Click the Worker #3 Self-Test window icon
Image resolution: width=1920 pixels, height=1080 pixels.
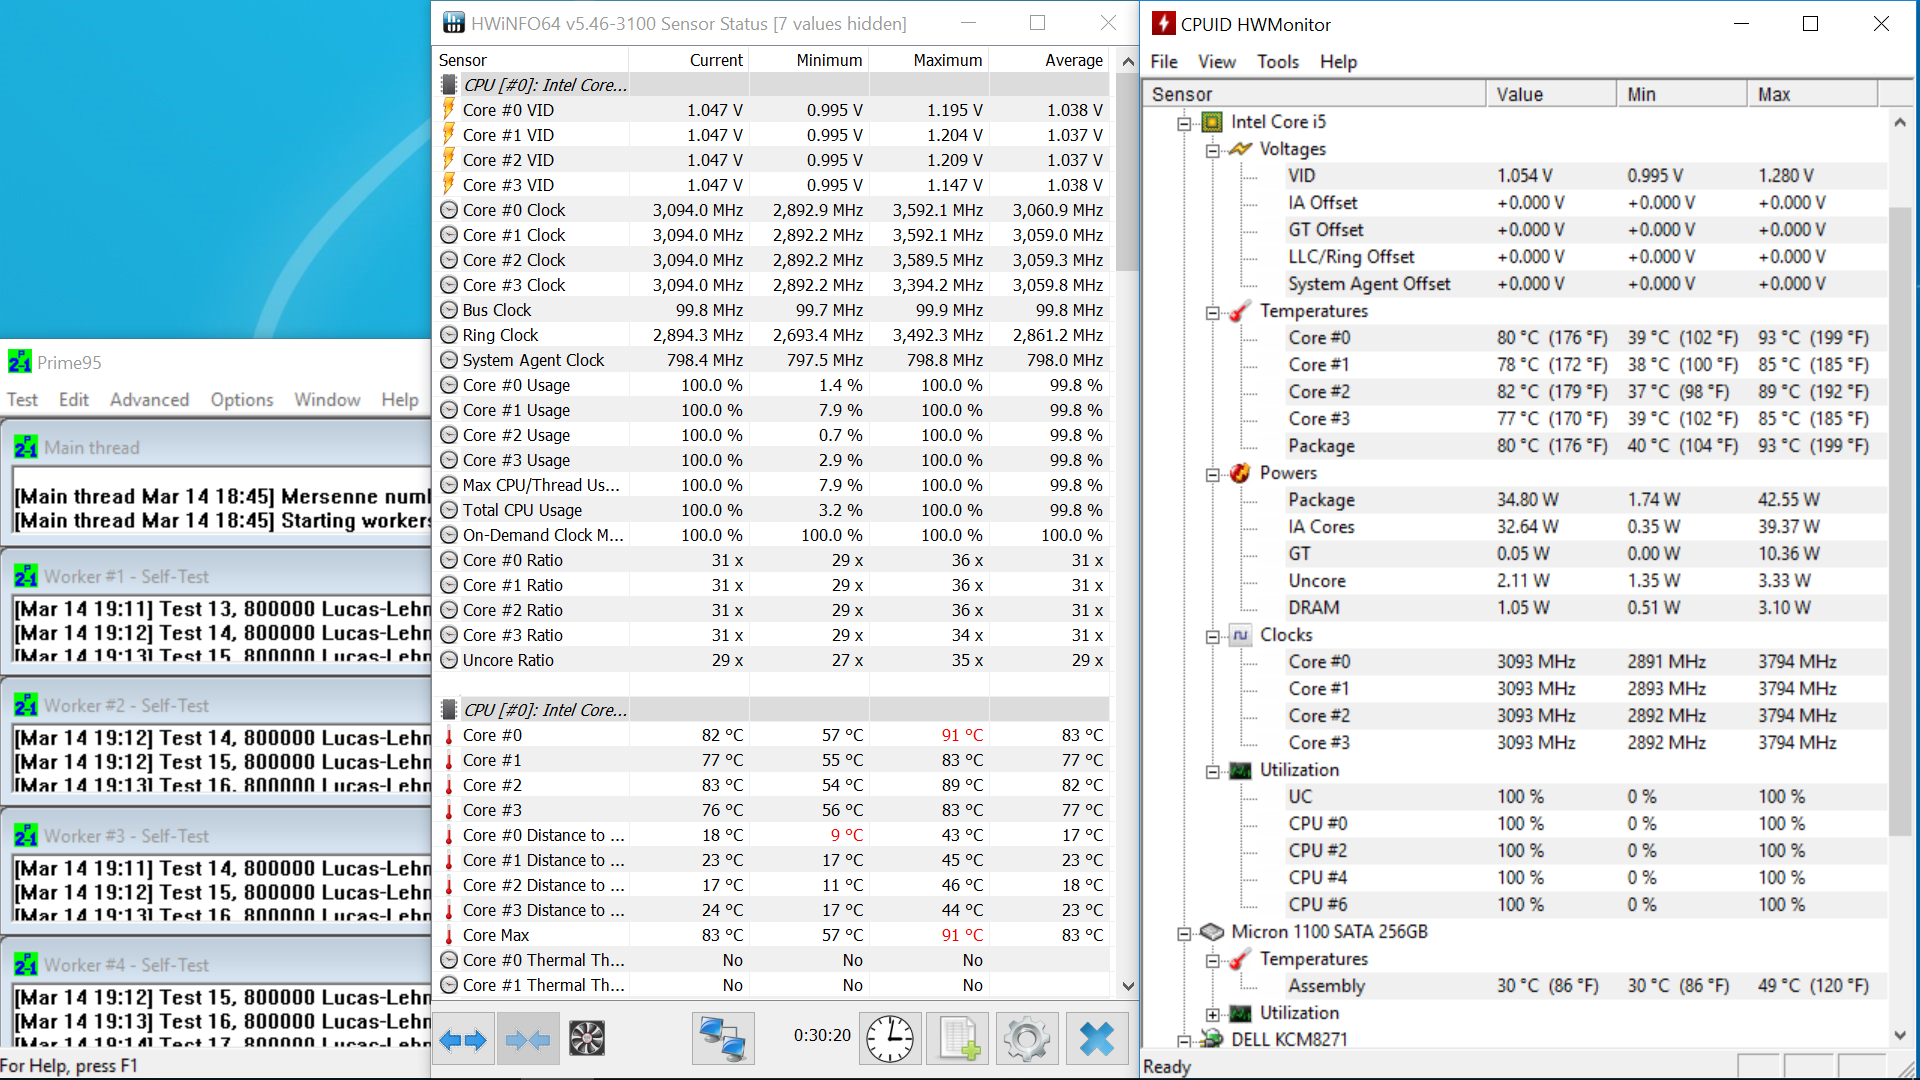(x=26, y=835)
